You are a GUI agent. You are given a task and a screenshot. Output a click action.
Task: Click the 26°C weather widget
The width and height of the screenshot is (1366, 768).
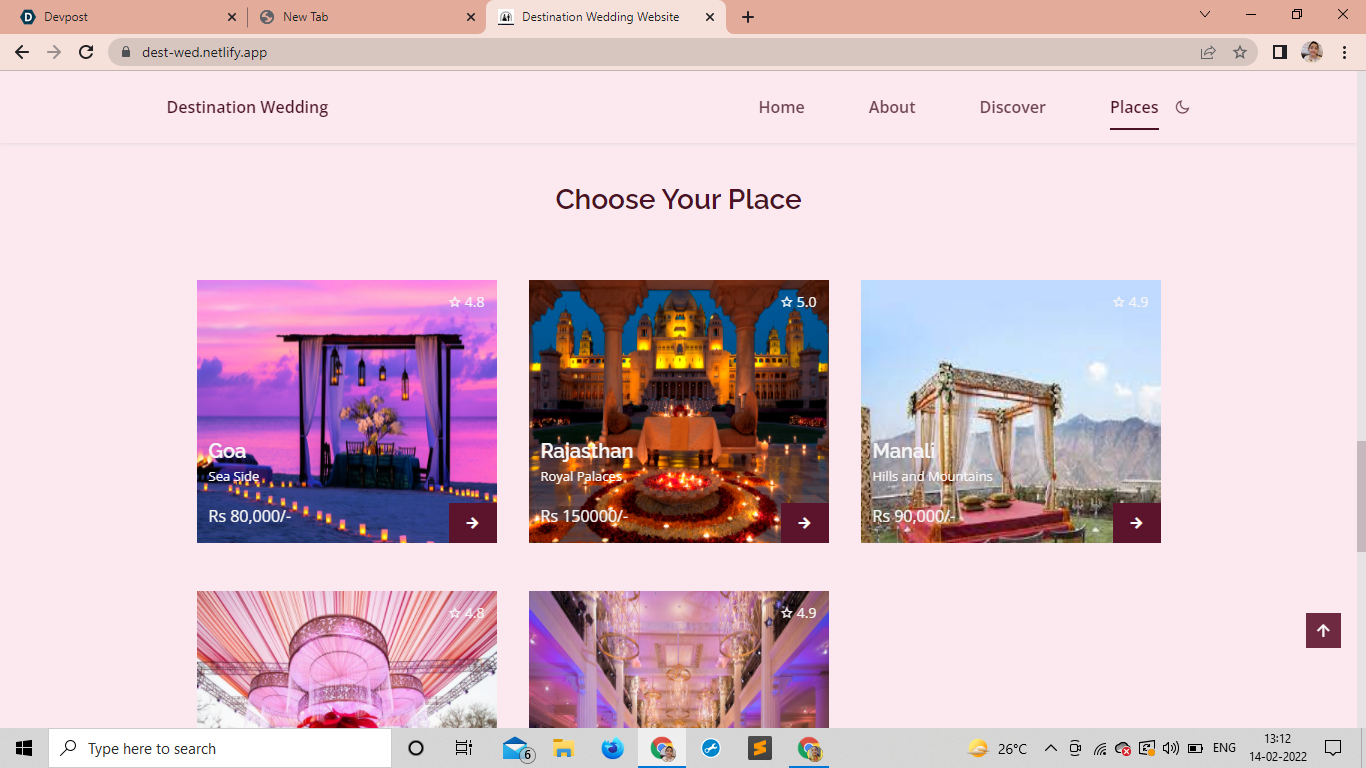tap(998, 748)
